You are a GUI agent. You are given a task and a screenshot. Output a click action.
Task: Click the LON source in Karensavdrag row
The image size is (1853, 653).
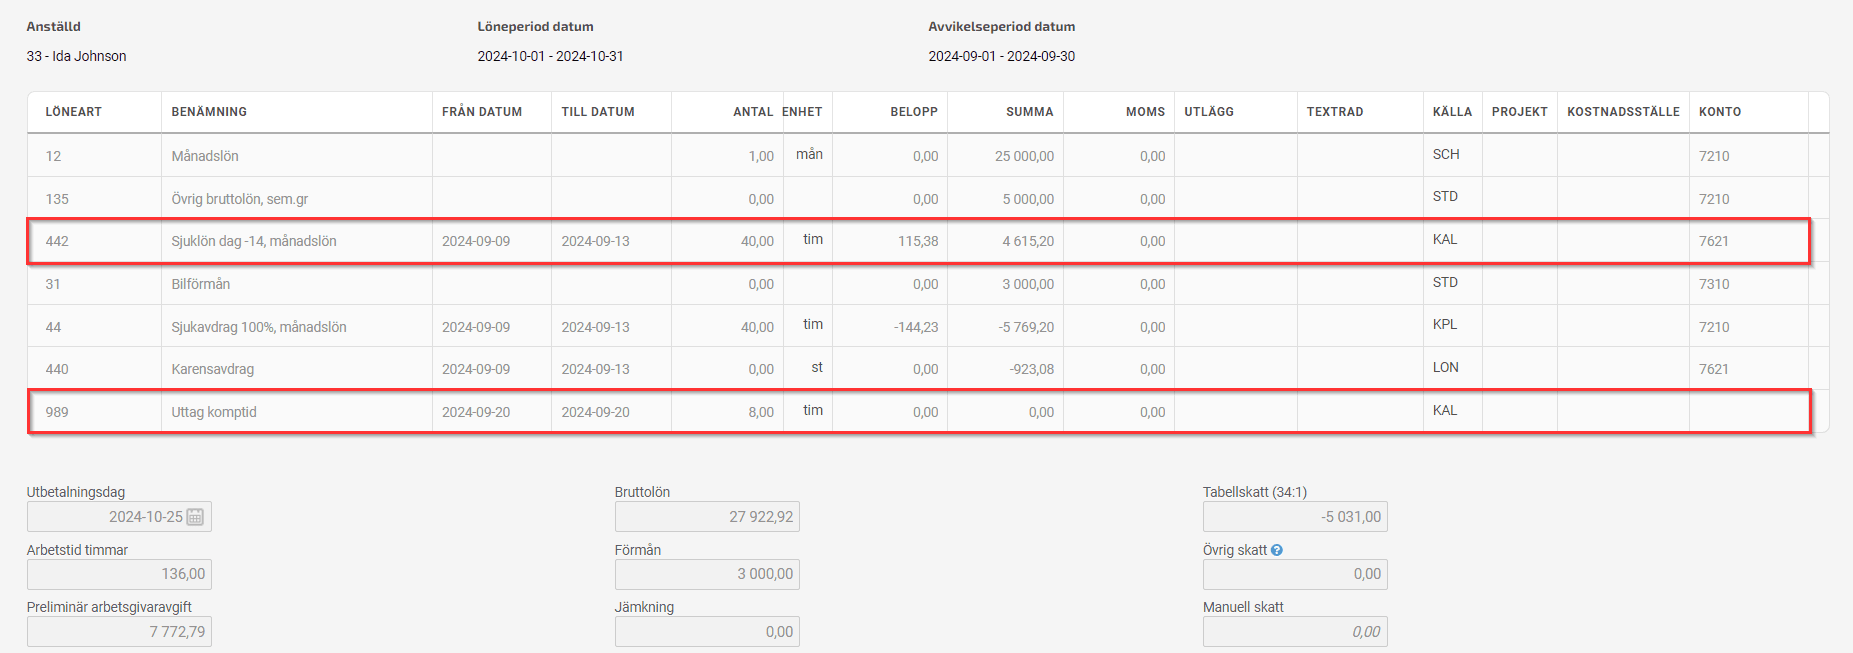point(1445,367)
